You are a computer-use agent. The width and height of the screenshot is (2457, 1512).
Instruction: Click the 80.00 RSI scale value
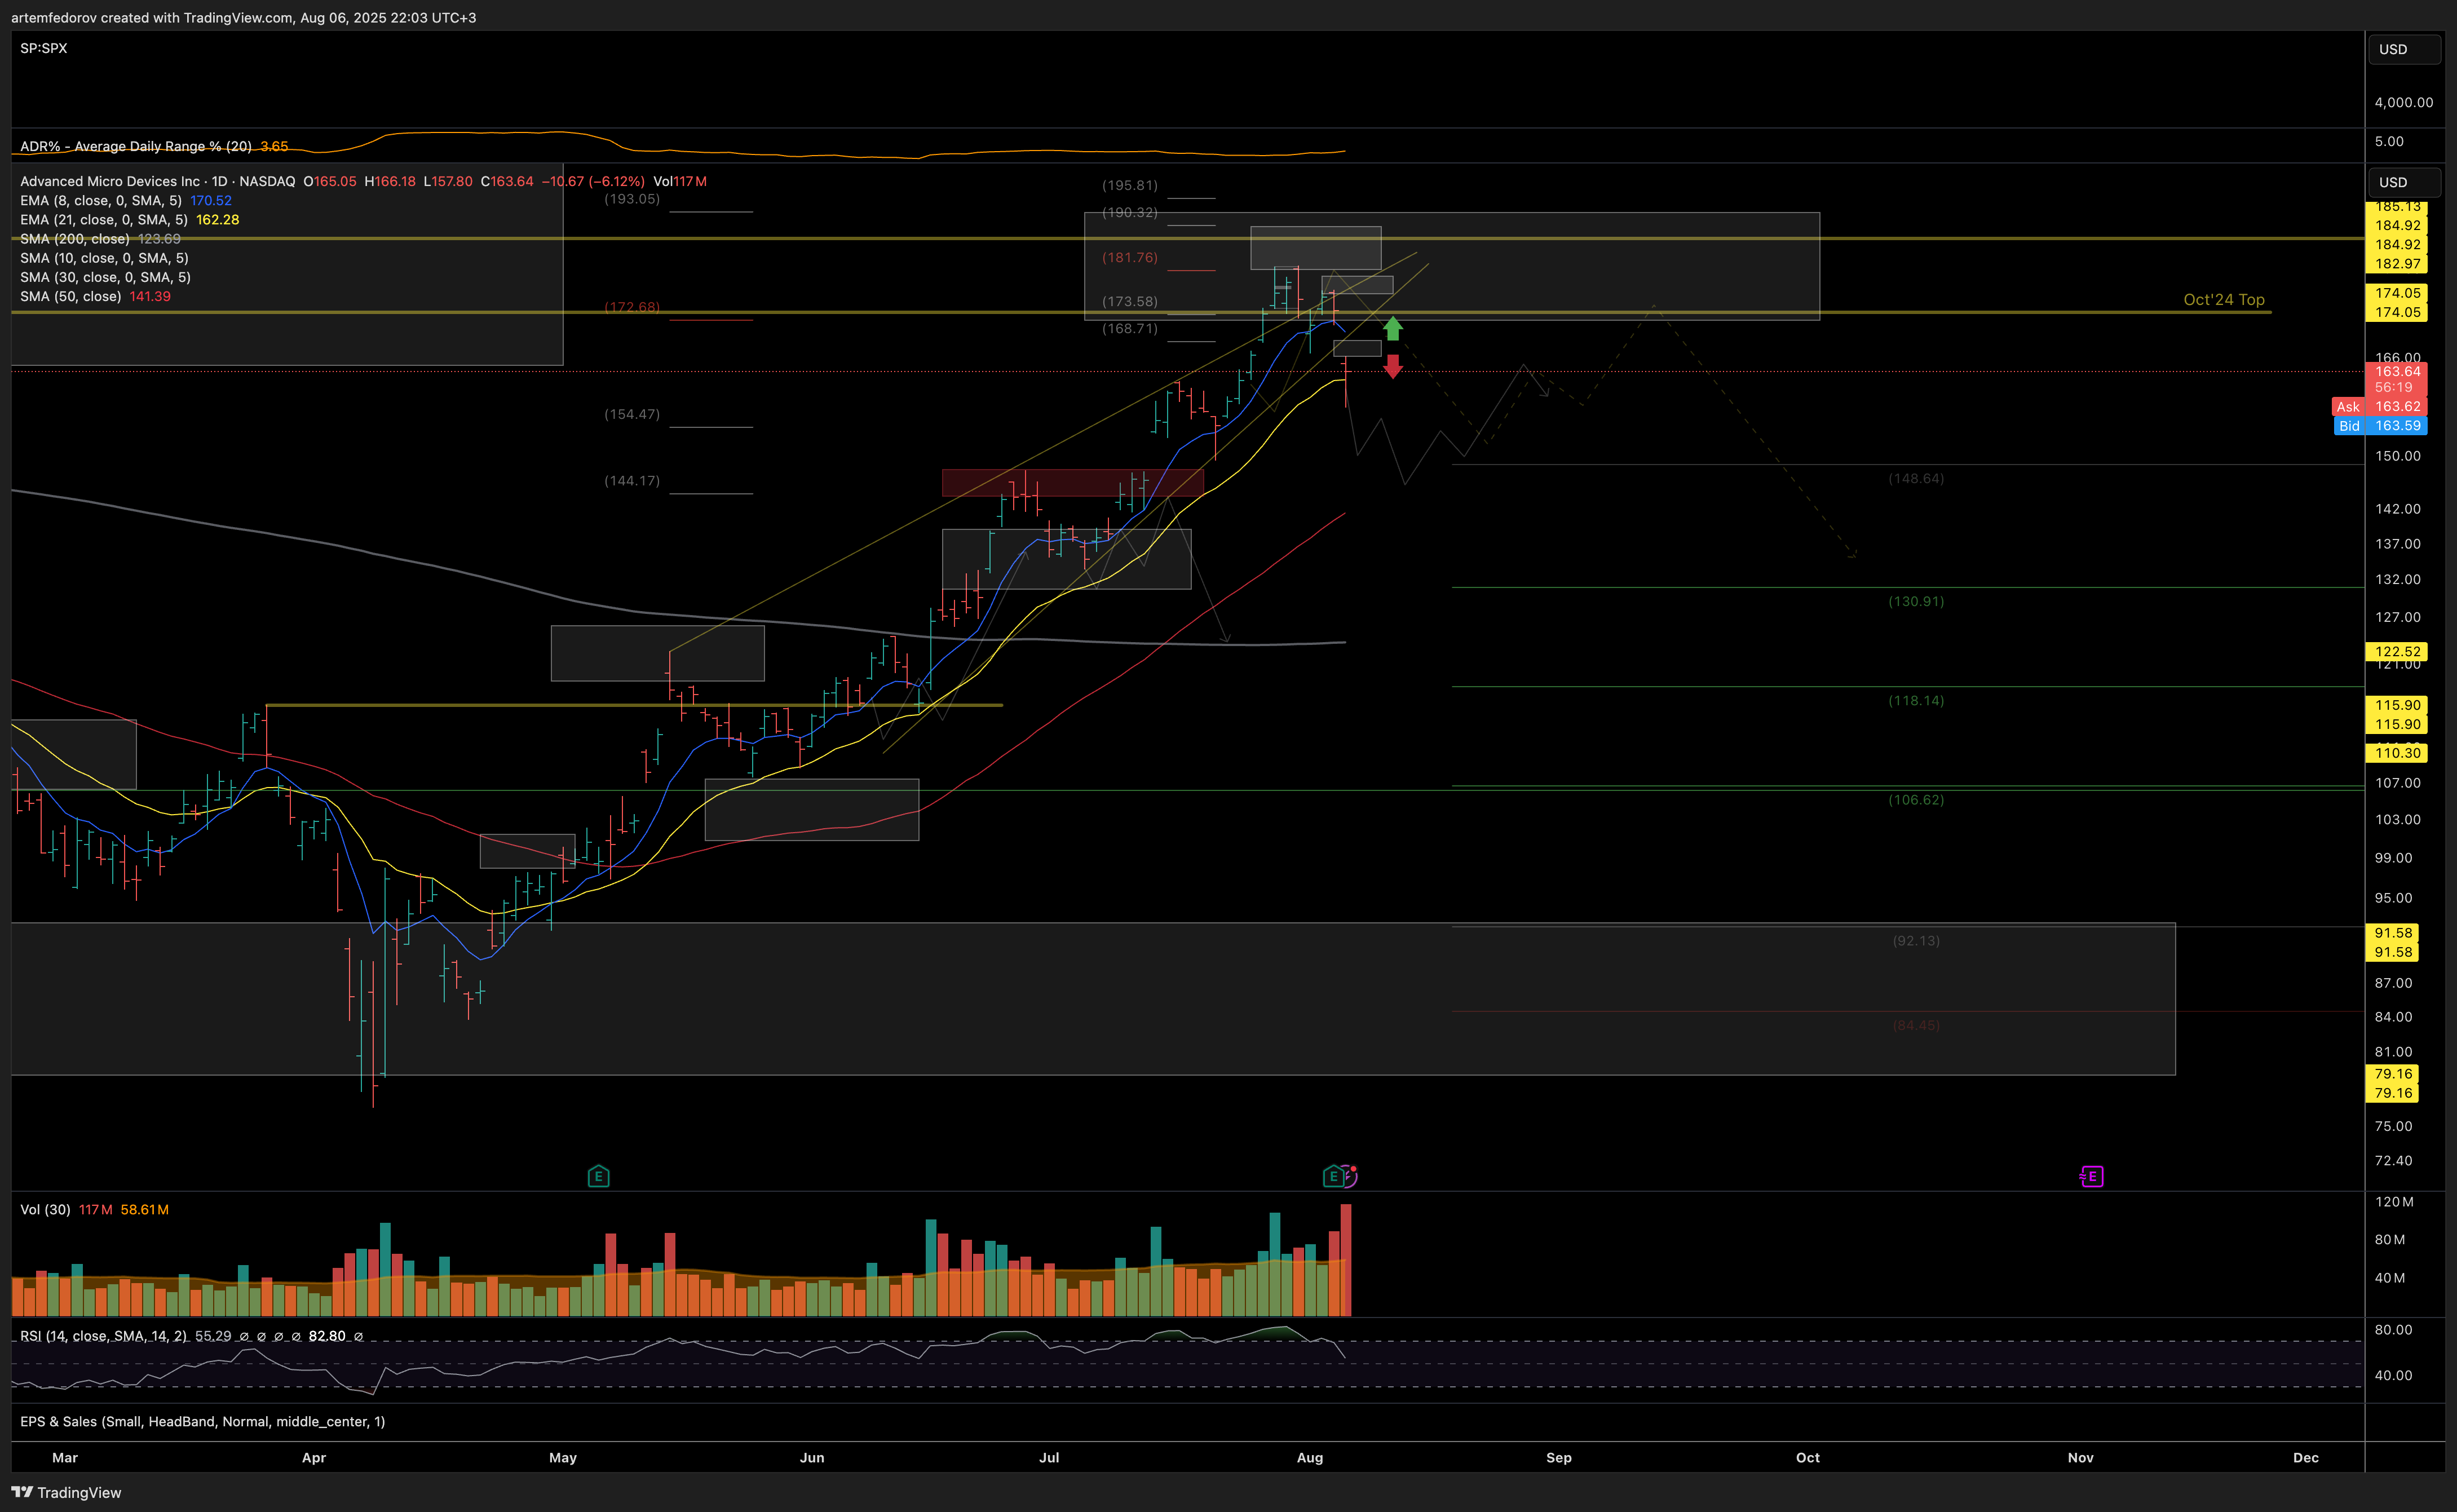pos(2394,1329)
